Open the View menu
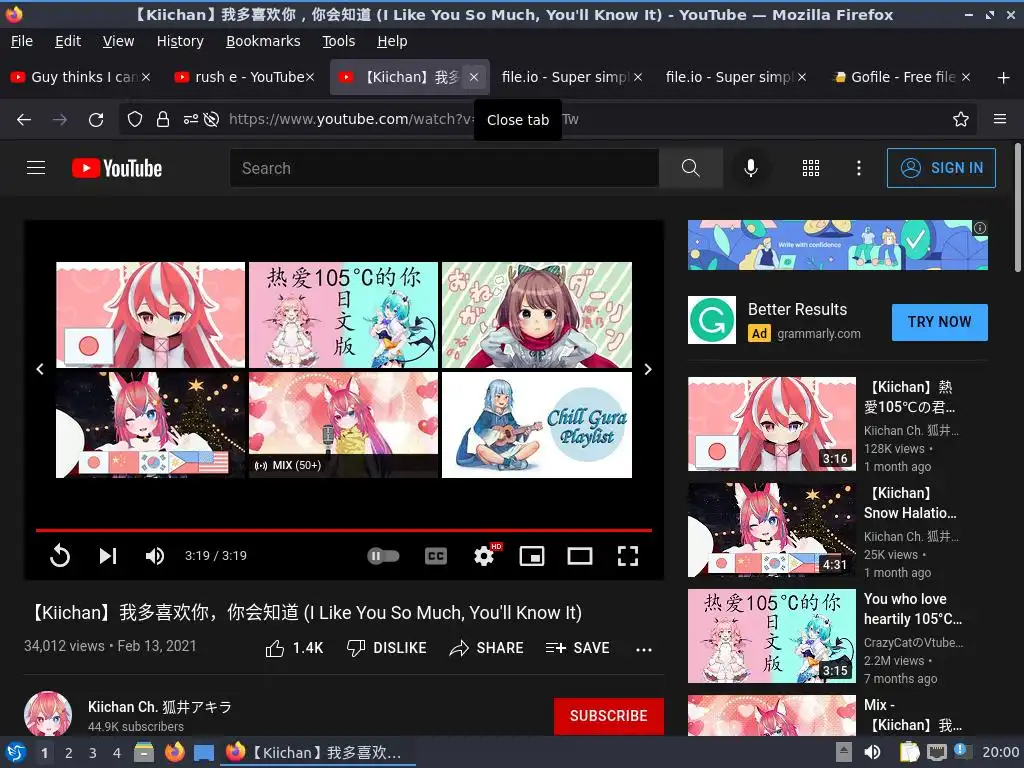Viewport: 1024px width, 768px height. (x=118, y=41)
